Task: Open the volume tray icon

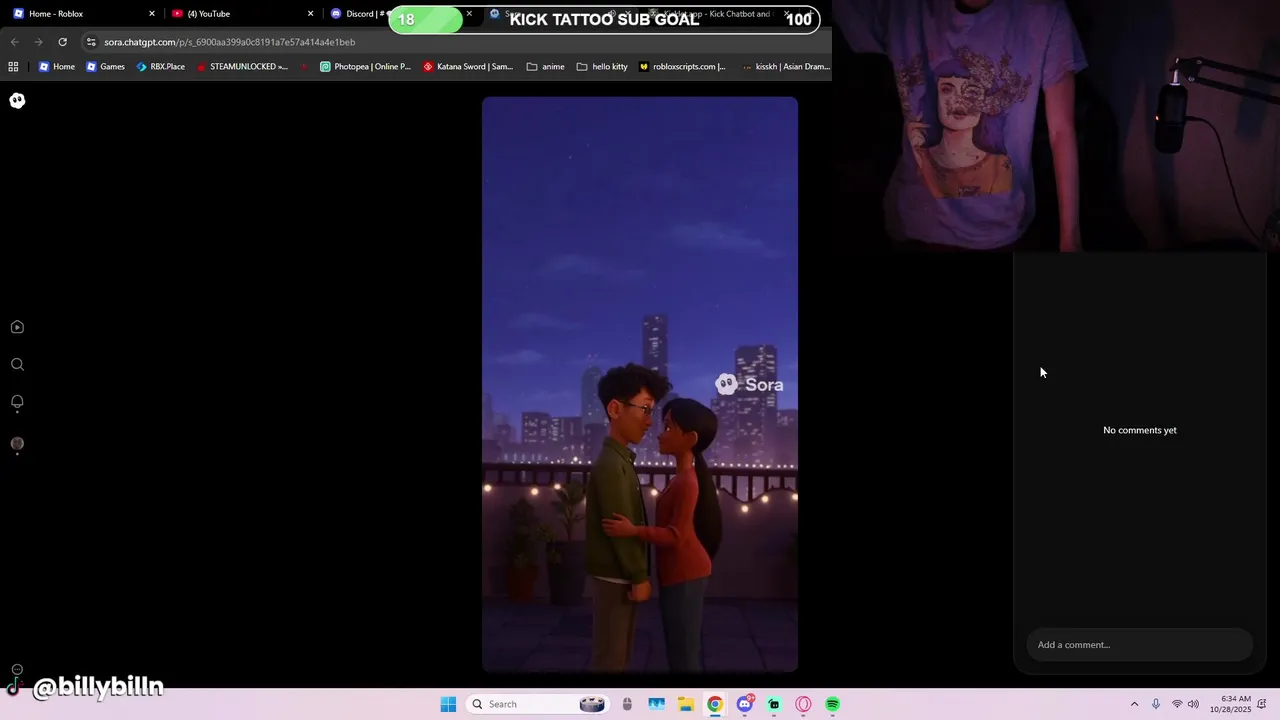Action: pyautogui.click(x=1193, y=704)
